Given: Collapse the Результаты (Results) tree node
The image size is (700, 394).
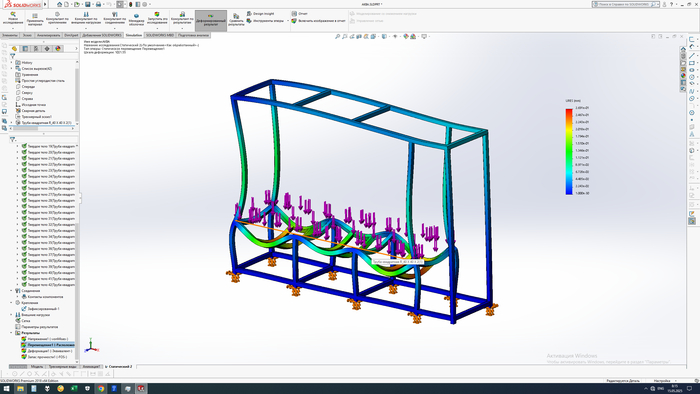Looking at the screenshot, I should point(12,333).
